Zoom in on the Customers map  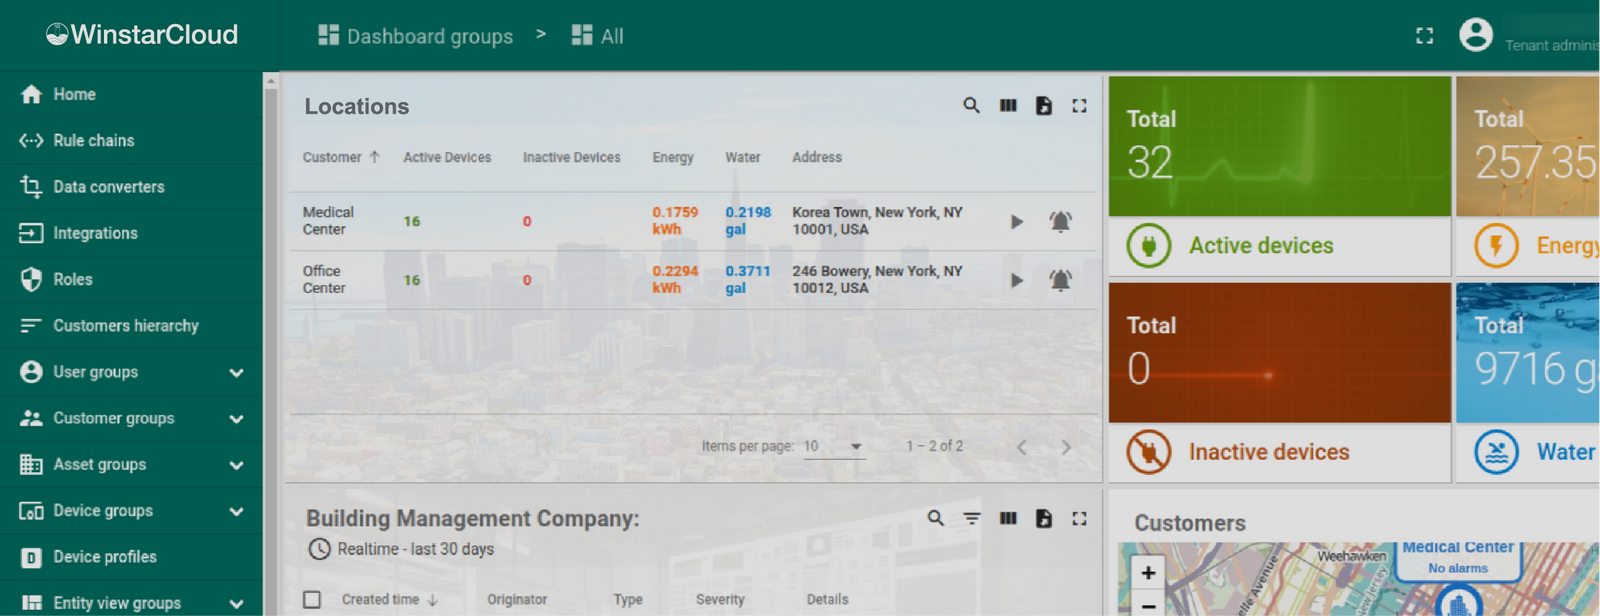point(1148,572)
